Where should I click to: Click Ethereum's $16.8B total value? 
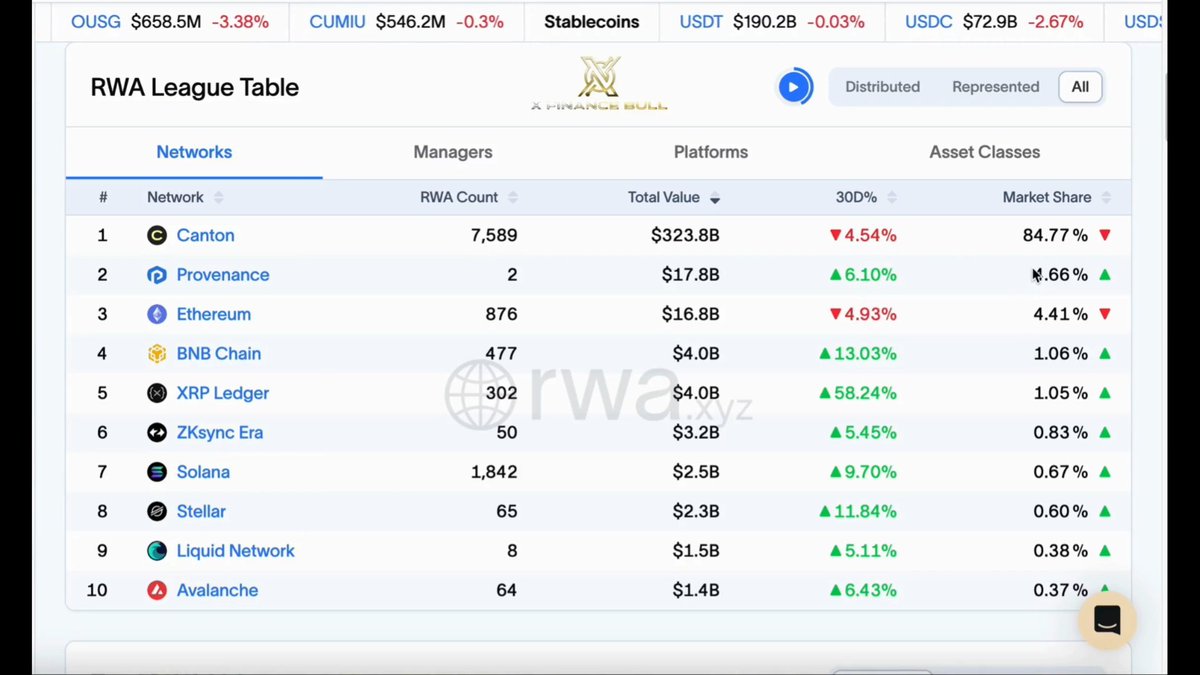[x=691, y=314]
